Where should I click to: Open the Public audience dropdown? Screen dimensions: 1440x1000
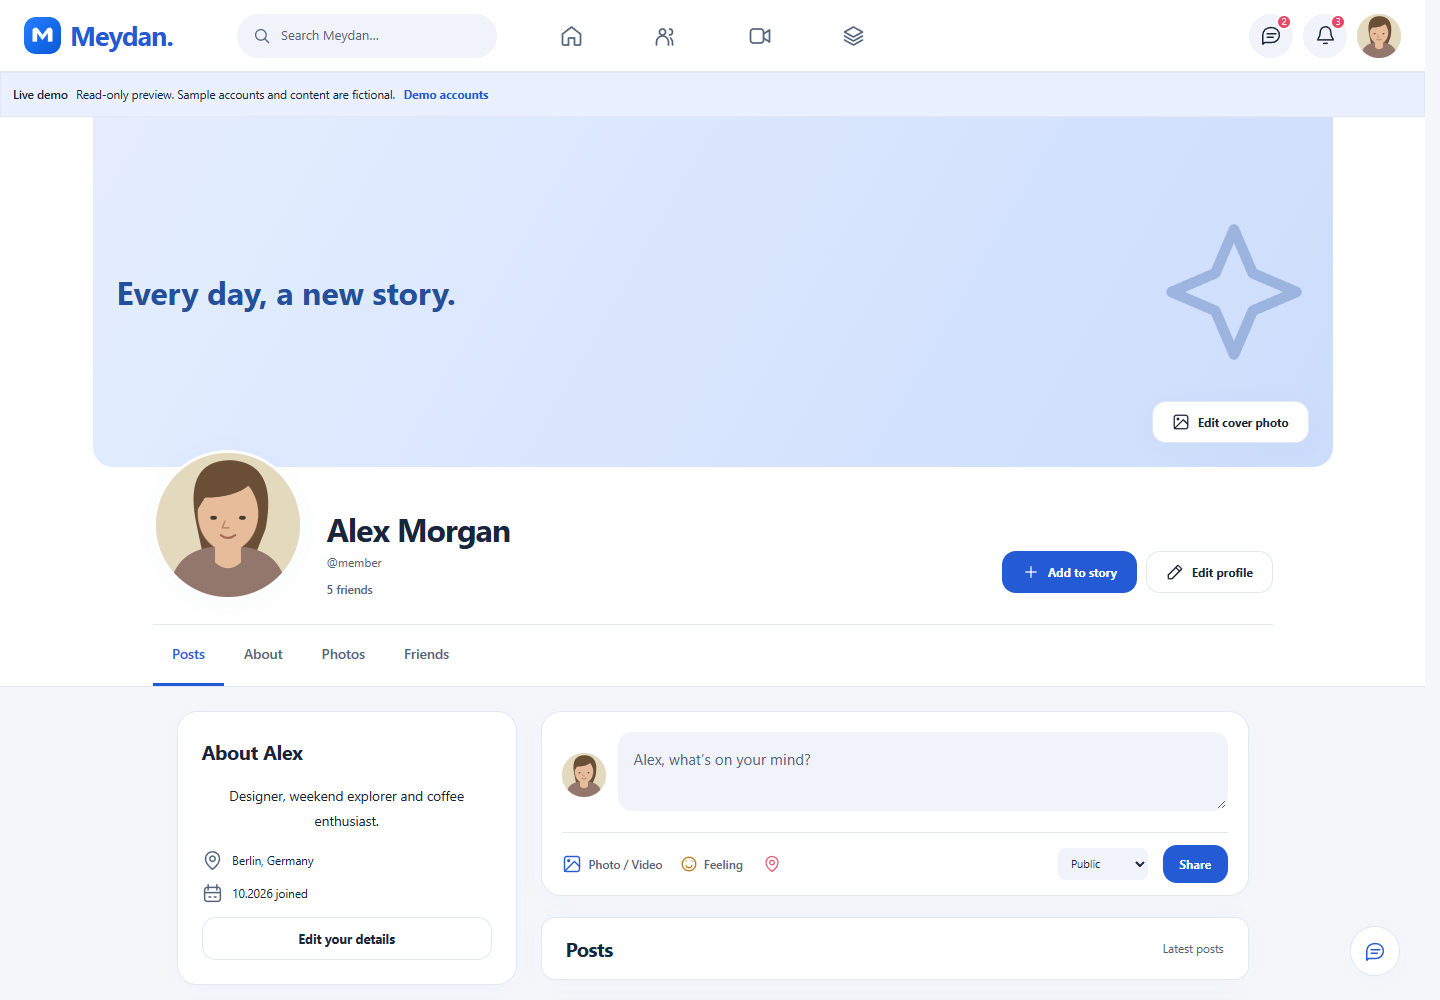[1103, 864]
